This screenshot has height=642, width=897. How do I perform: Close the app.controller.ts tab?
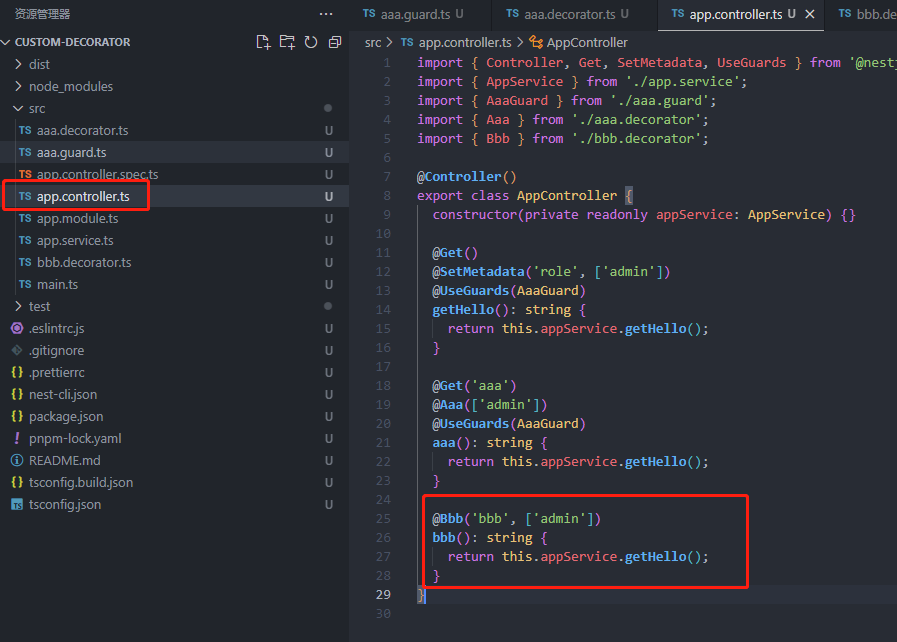click(x=809, y=14)
